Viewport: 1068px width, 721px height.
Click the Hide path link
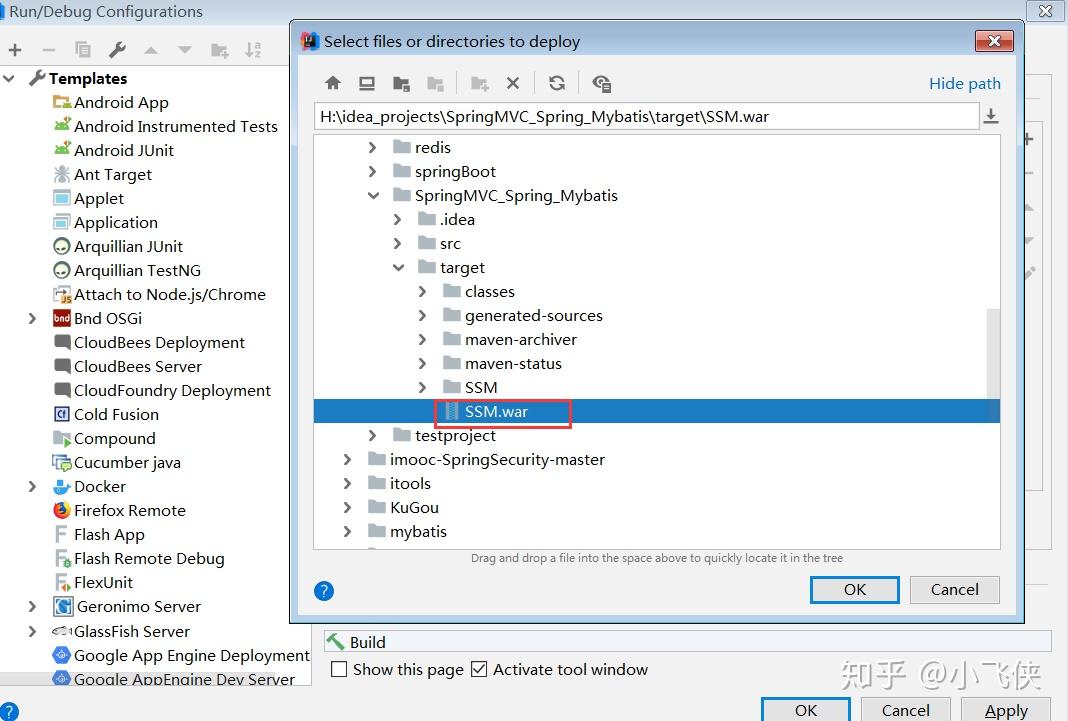964,84
